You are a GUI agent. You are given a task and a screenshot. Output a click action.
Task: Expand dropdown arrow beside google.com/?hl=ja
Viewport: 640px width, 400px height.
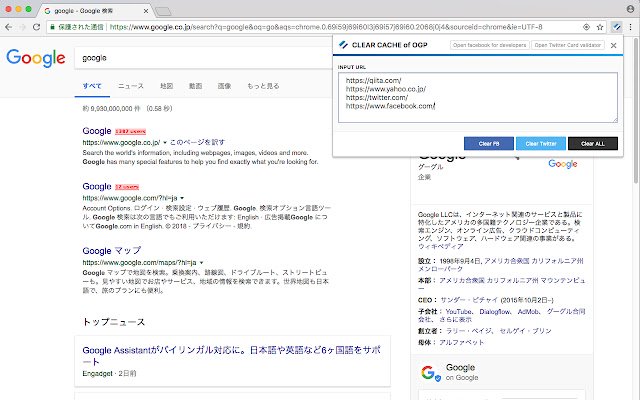182,198
